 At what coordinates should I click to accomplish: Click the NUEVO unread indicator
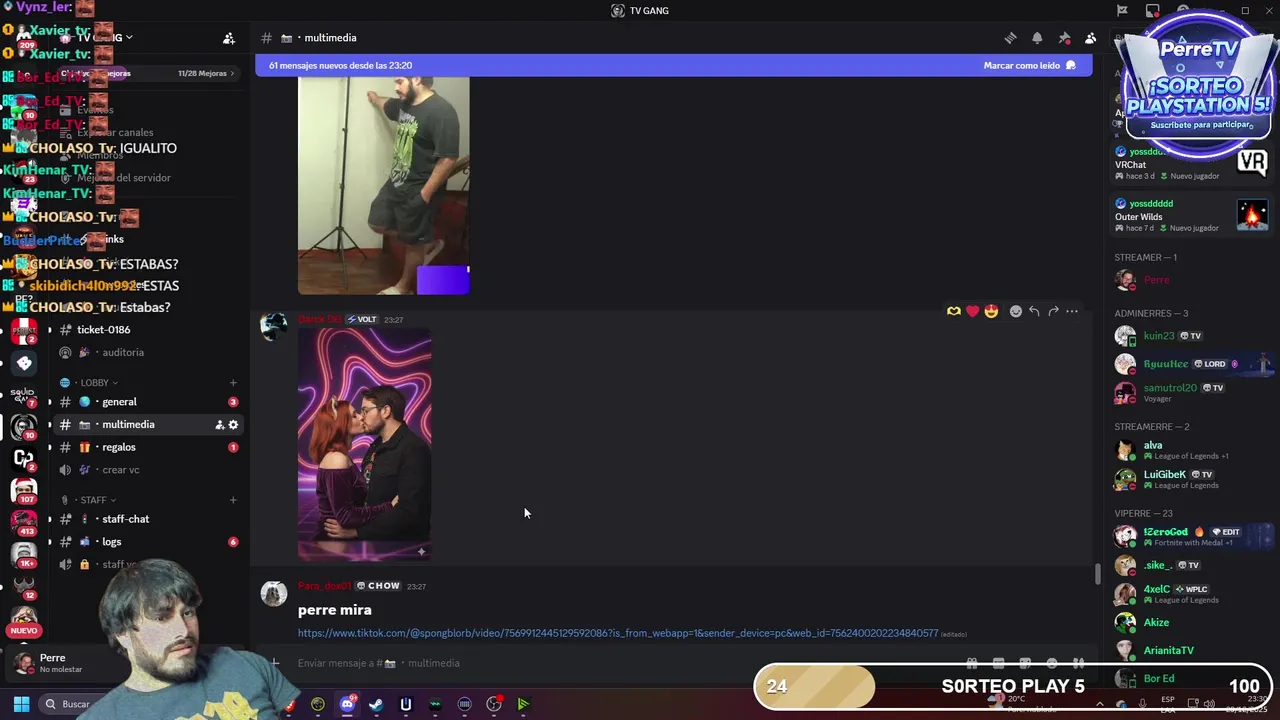tap(24, 630)
